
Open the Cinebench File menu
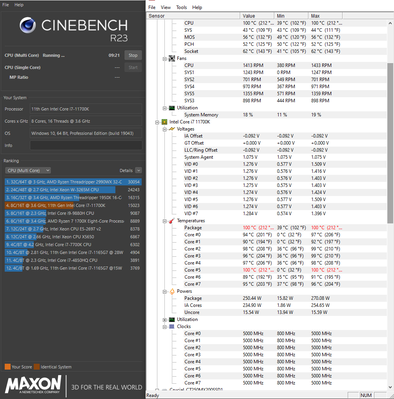tap(6, 5)
